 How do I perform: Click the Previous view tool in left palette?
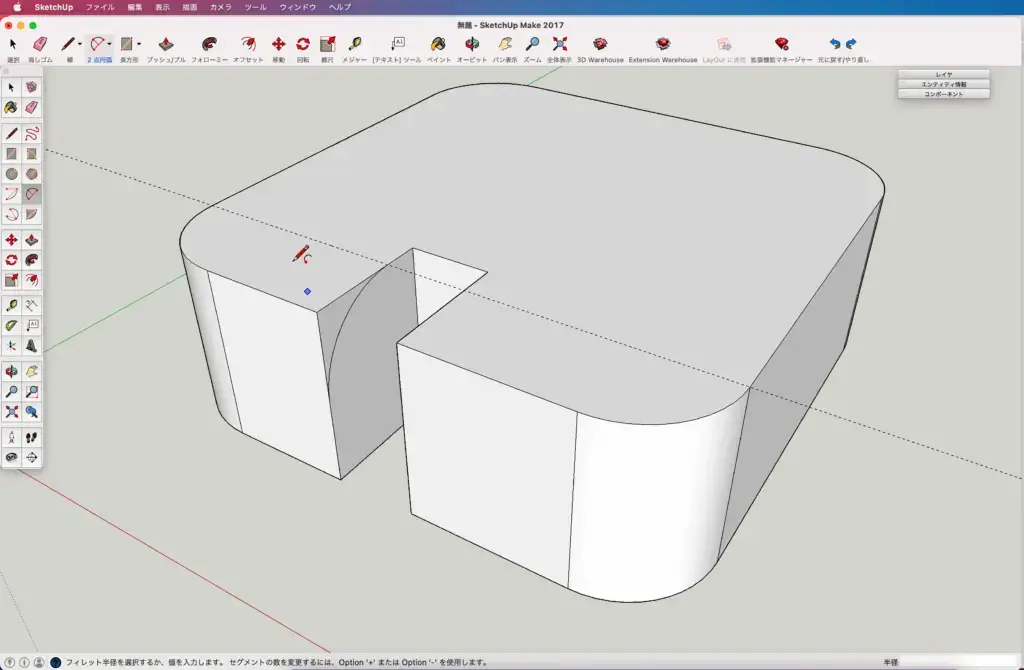pos(31,412)
